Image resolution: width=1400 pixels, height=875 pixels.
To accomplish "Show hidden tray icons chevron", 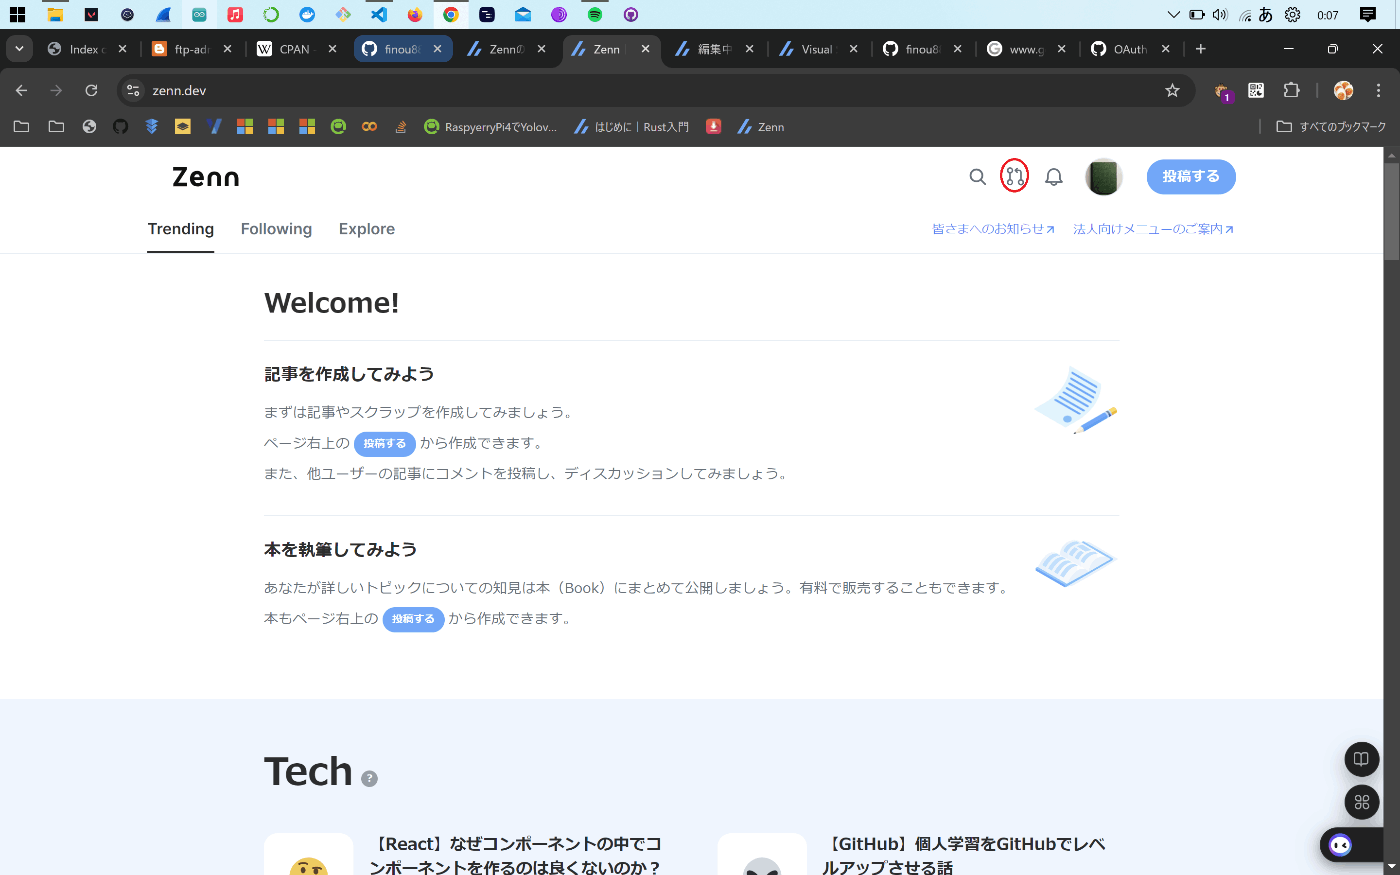I will click(1173, 15).
